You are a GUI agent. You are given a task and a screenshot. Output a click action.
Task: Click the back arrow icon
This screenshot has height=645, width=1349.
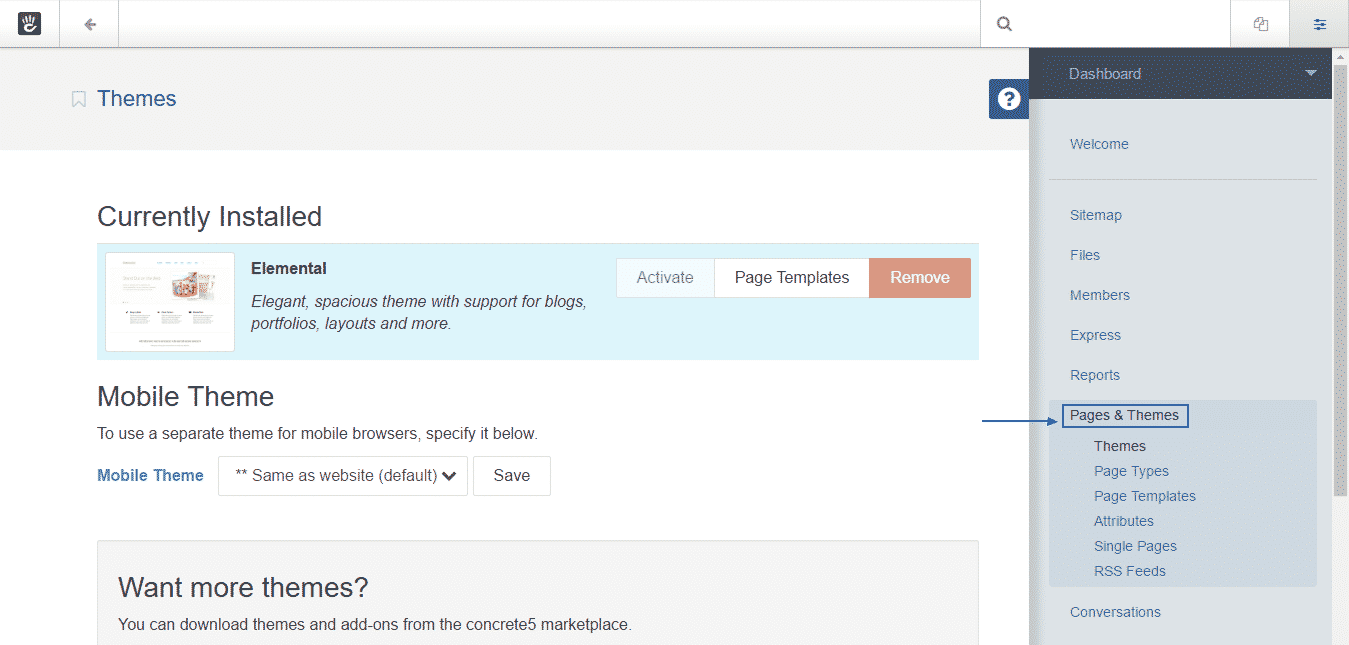point(90,24)
